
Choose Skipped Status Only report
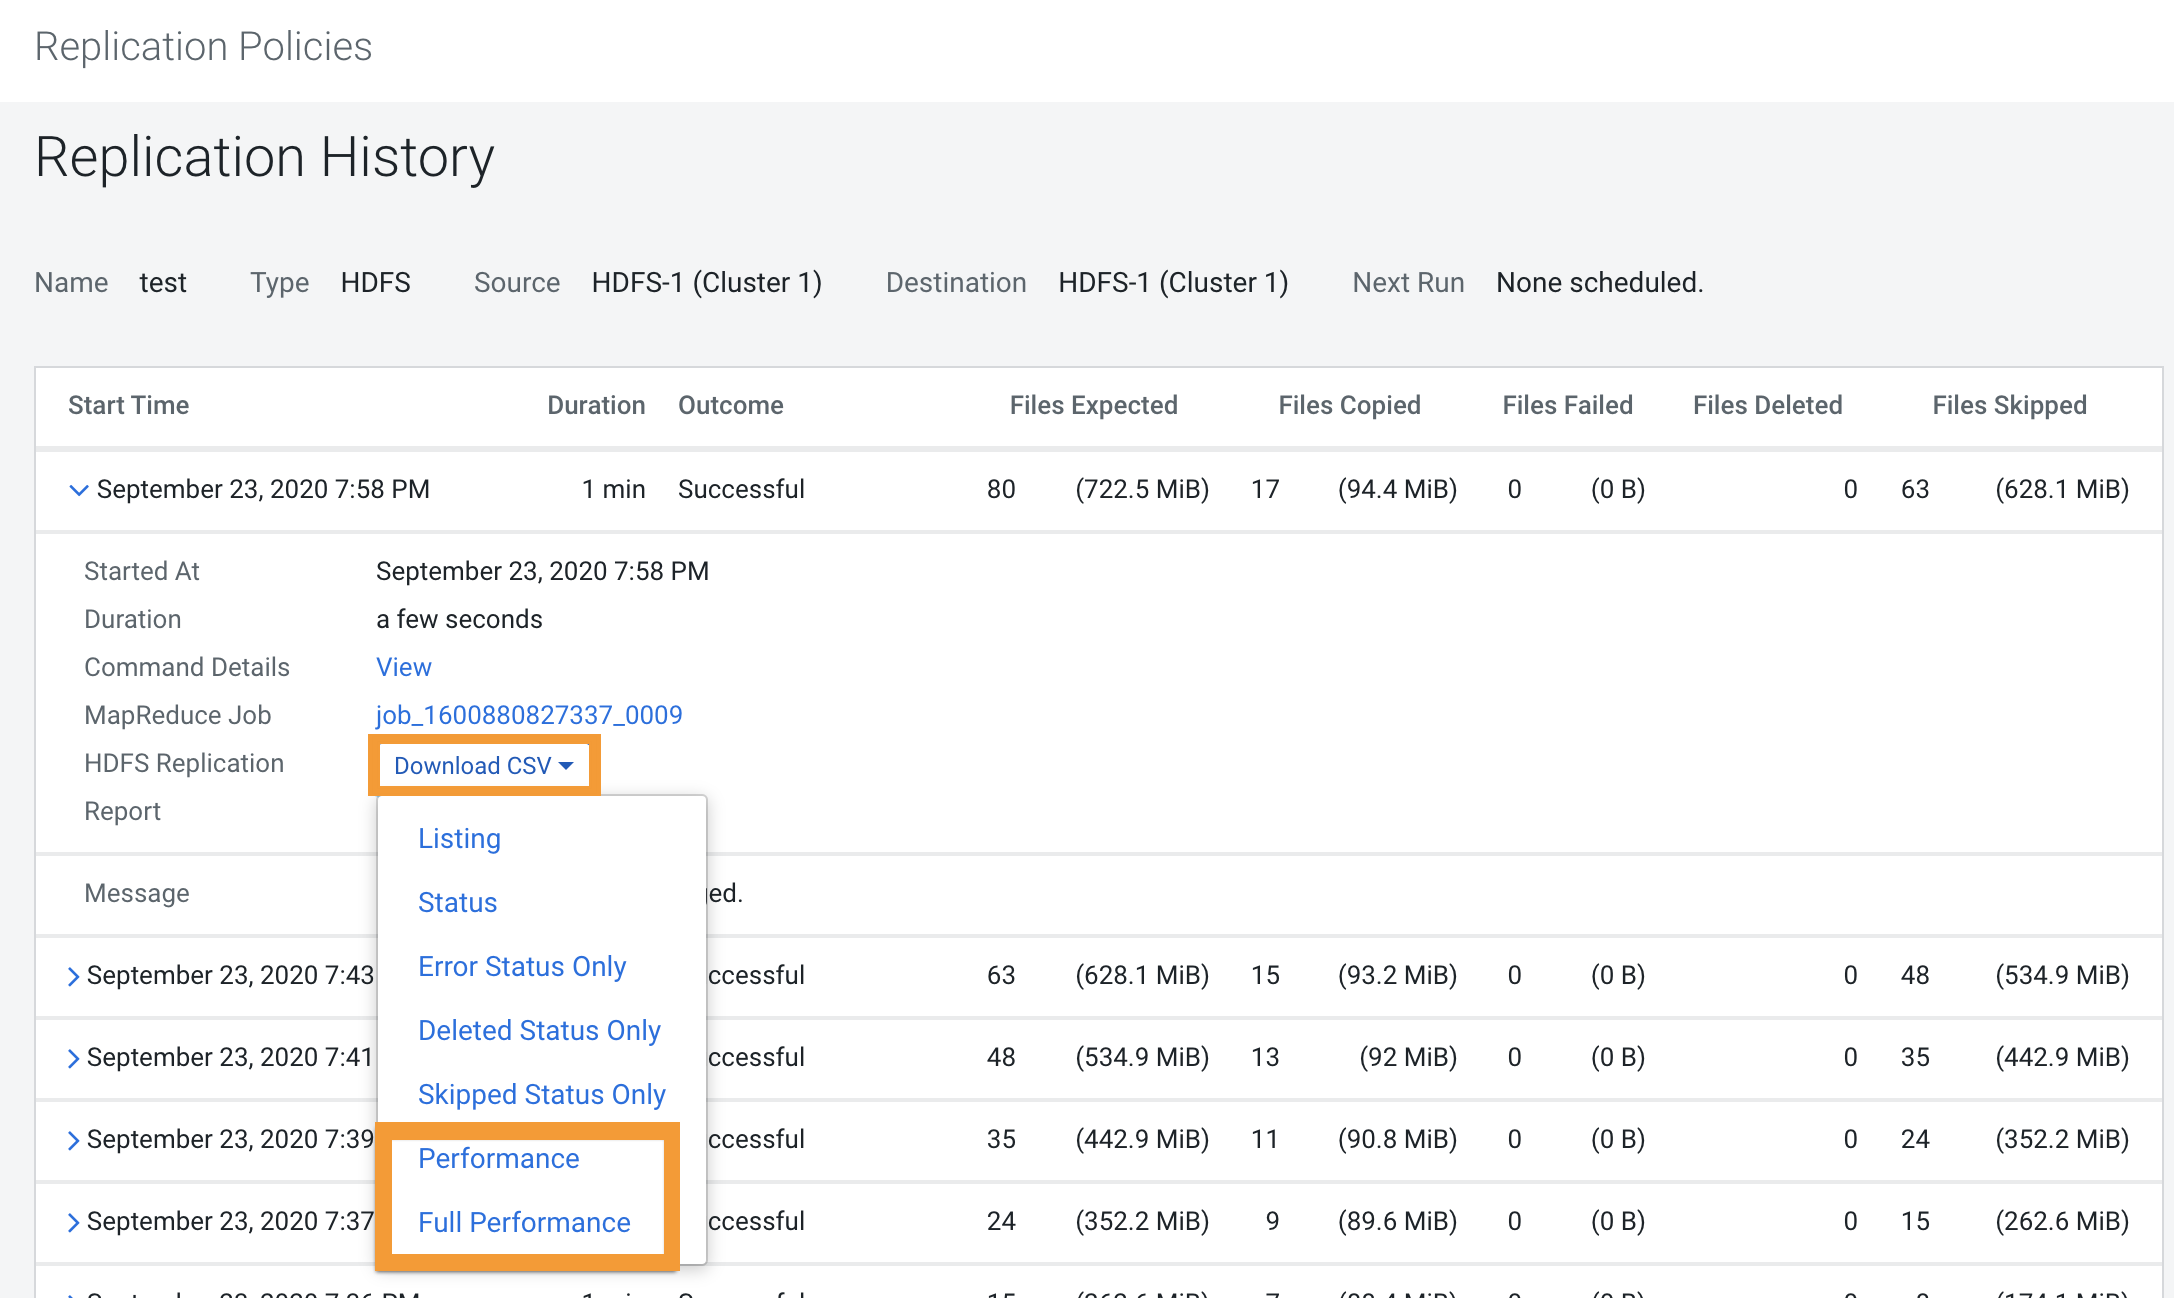pos(541,1094)
